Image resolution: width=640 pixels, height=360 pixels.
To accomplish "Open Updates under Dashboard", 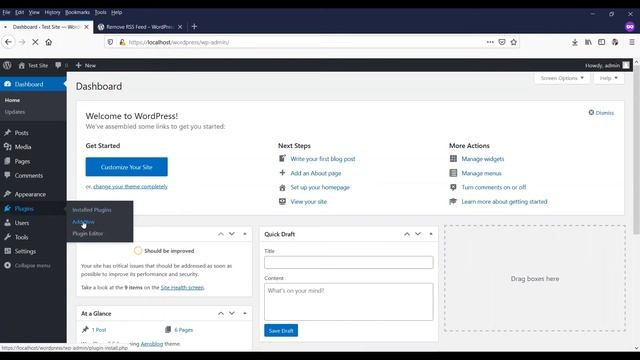I will tap(15, 112).
